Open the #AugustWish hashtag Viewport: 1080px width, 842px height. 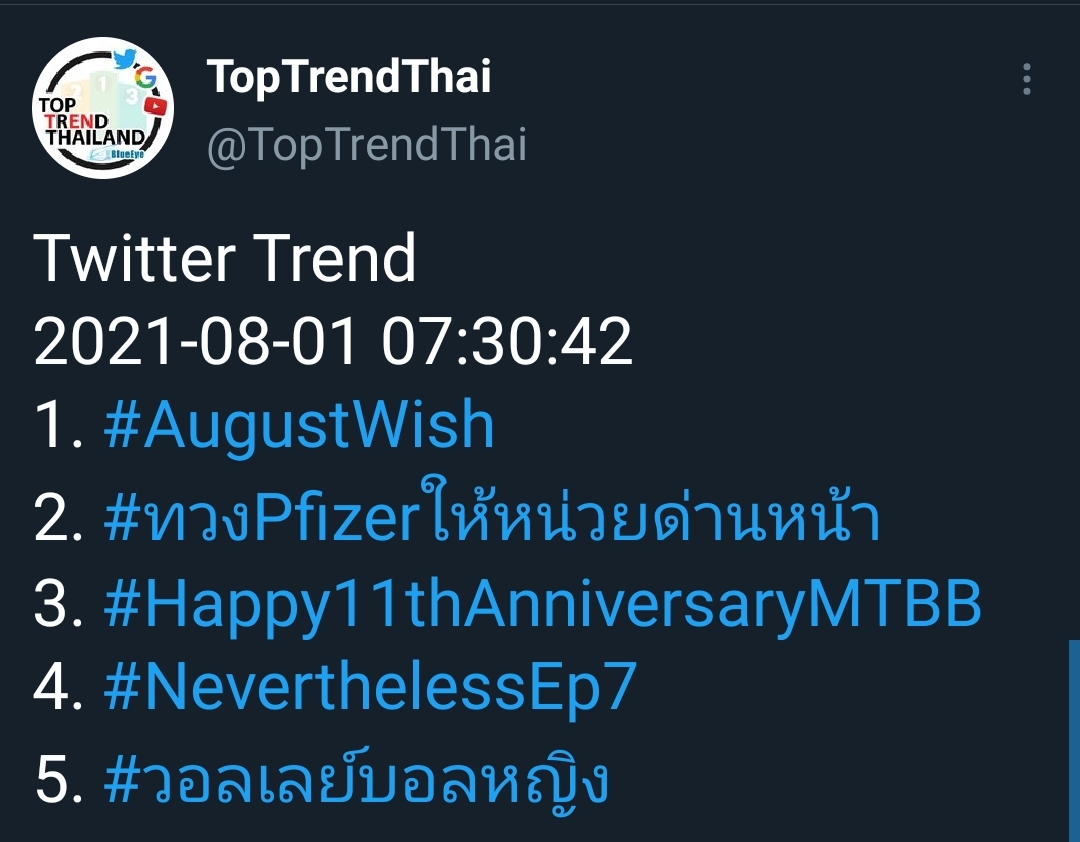pyautogui.click(x=299, y=426)
